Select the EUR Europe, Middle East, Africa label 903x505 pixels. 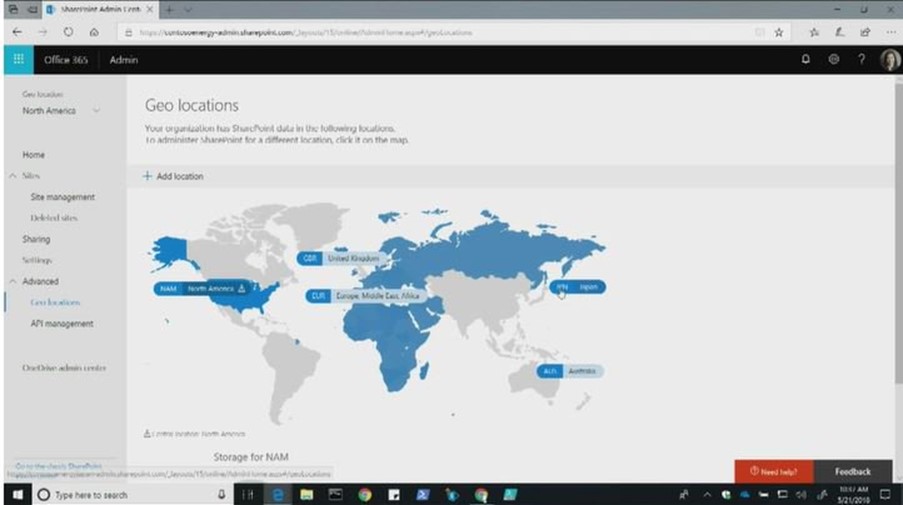365,296
